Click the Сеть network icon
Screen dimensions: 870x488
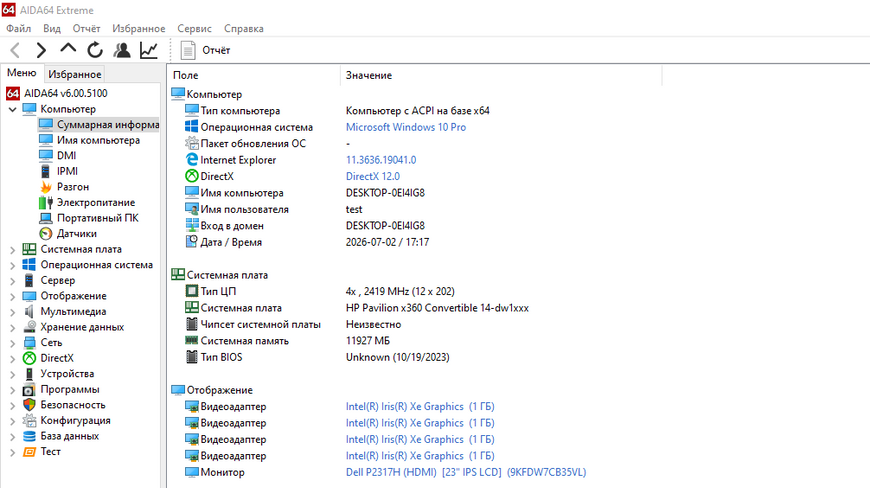pyautogui.click(x=29, y=342)
